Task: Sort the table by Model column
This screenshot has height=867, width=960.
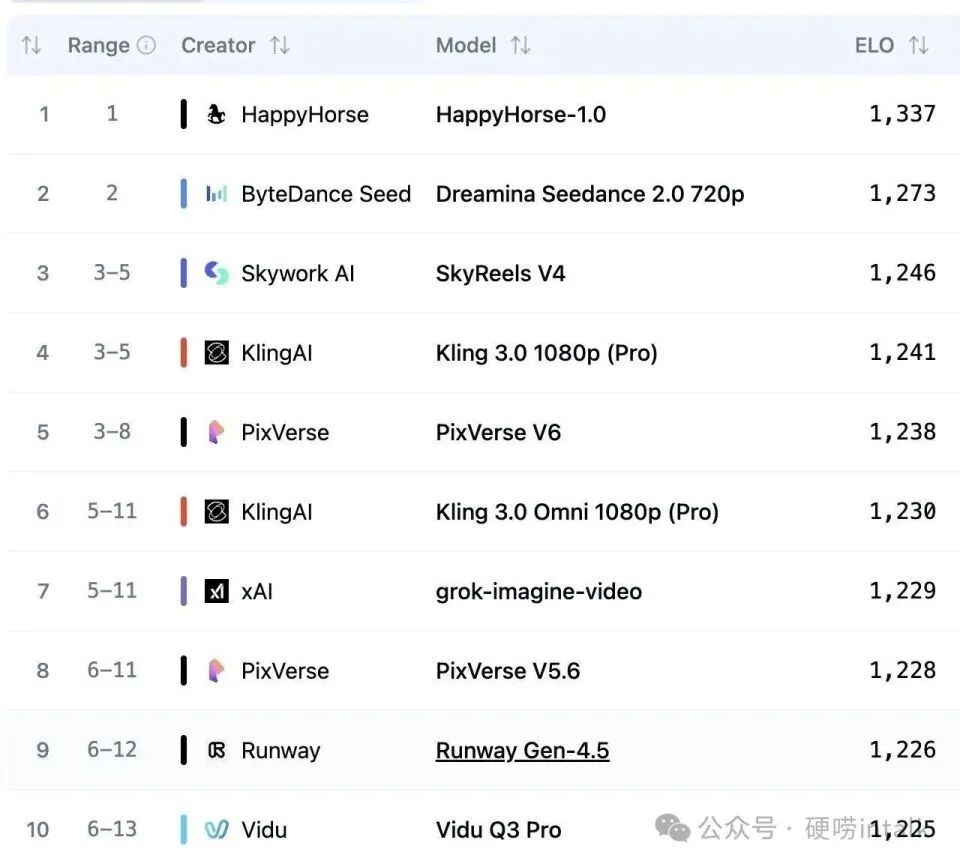Action: coord(520,46)
